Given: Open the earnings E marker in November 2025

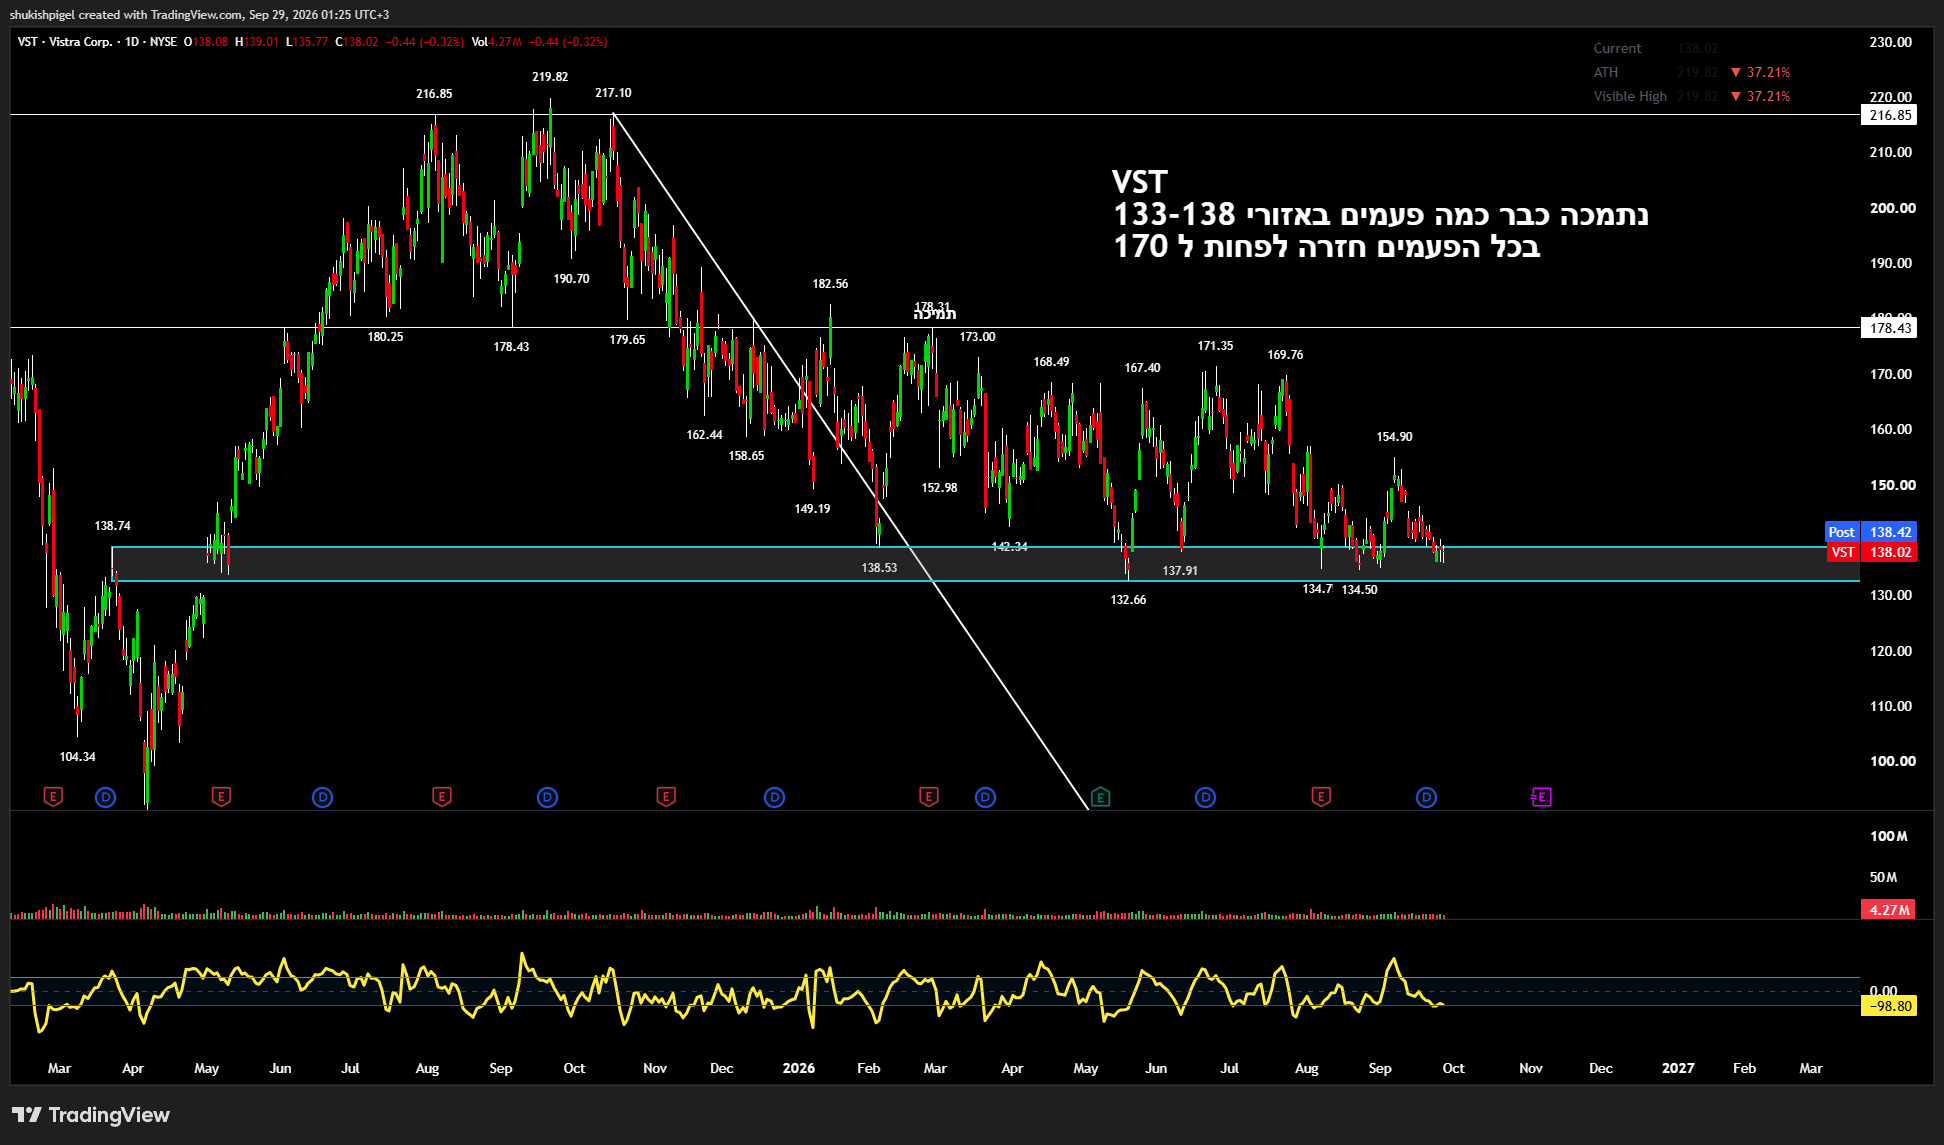Looking at the screenshot, I should pyautogui.click(x=666, y=797).
